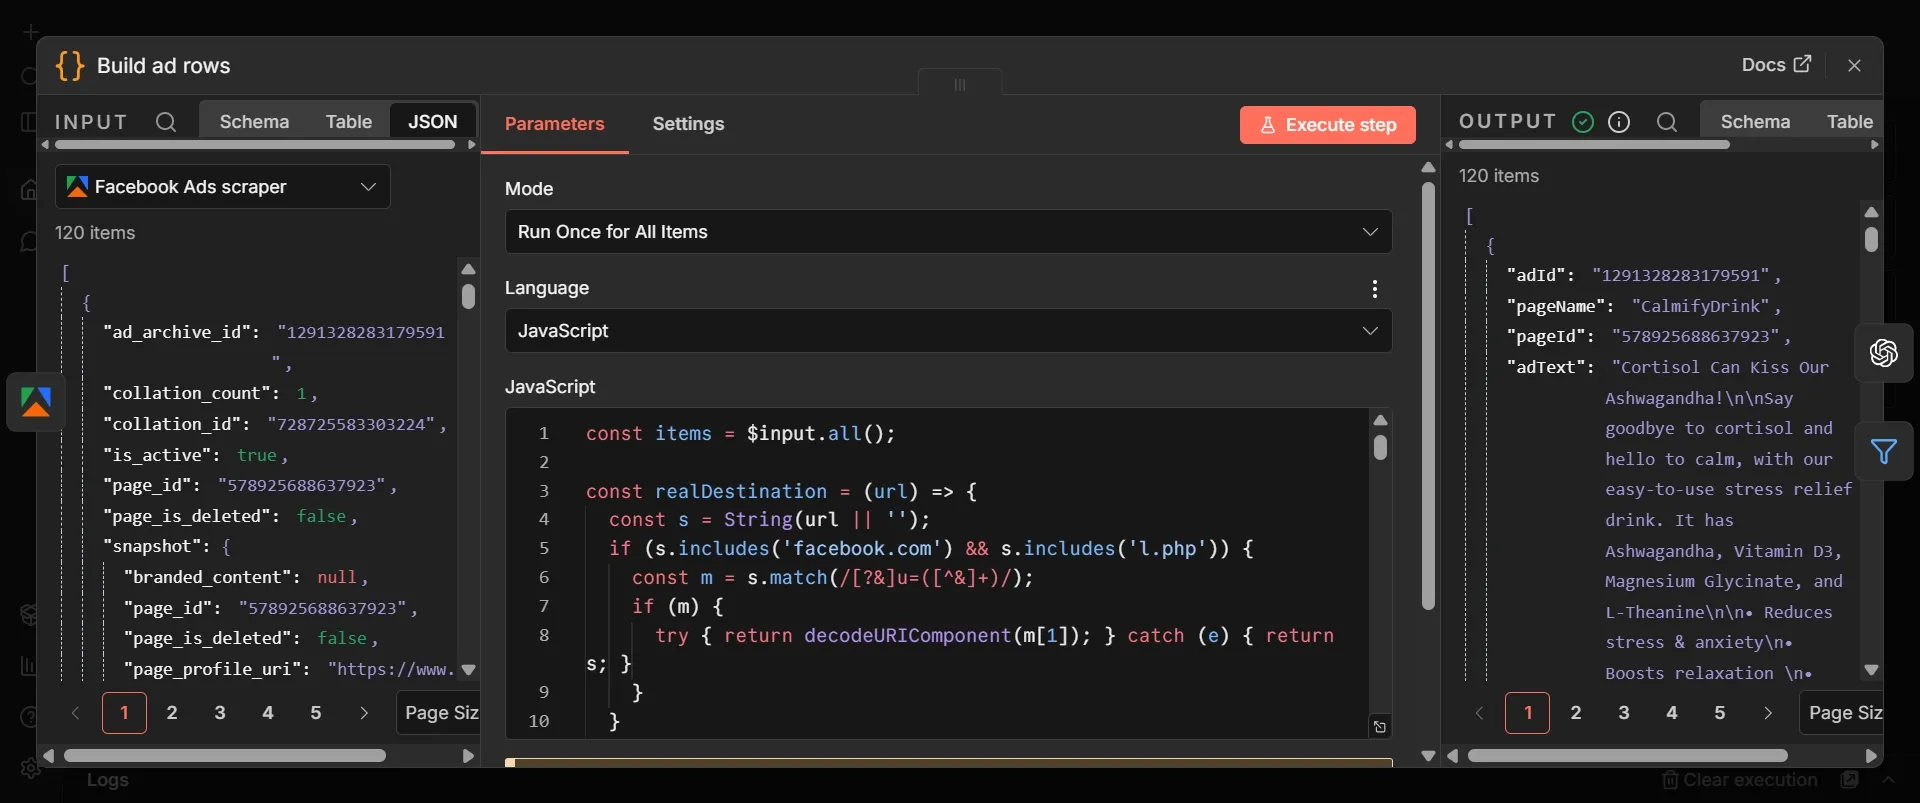Click the realDestination code line 3
The image size is (1920, 803).
tap(781, 492)
